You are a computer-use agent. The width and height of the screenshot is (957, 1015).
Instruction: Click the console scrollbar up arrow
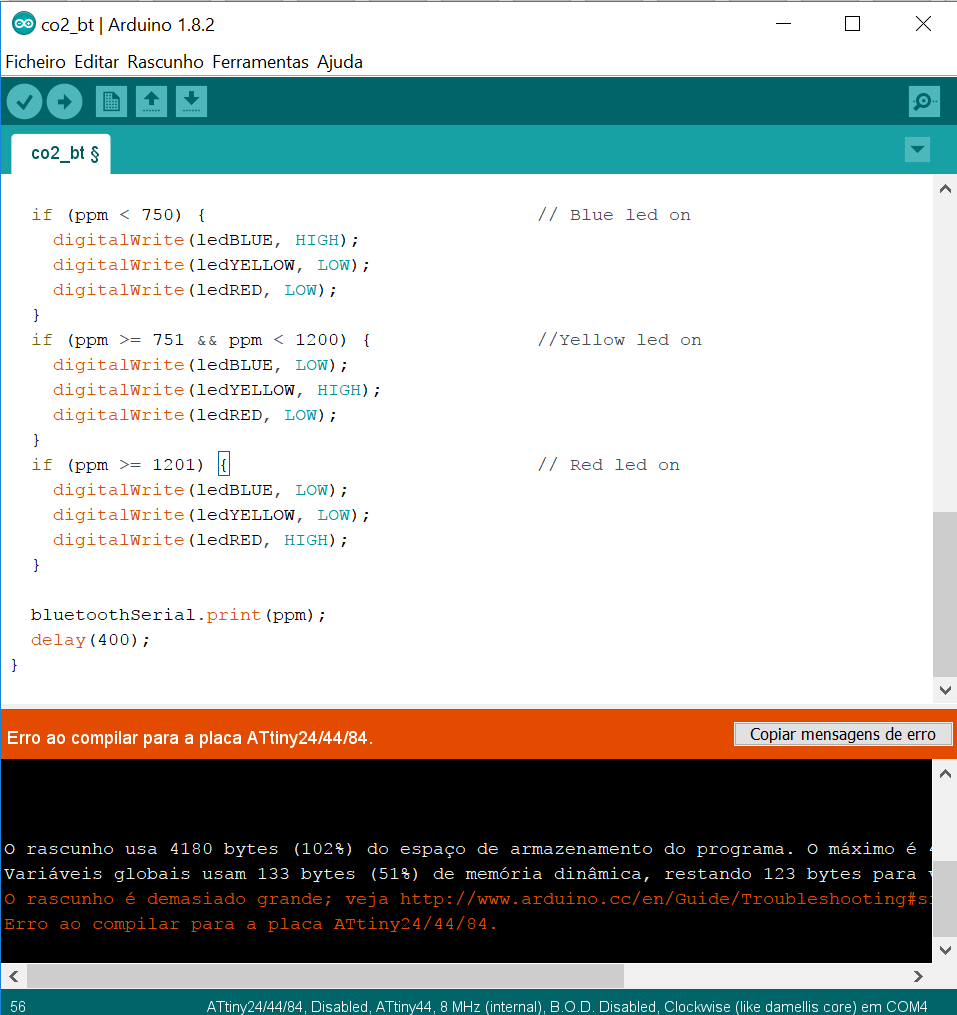click(945, 774)
